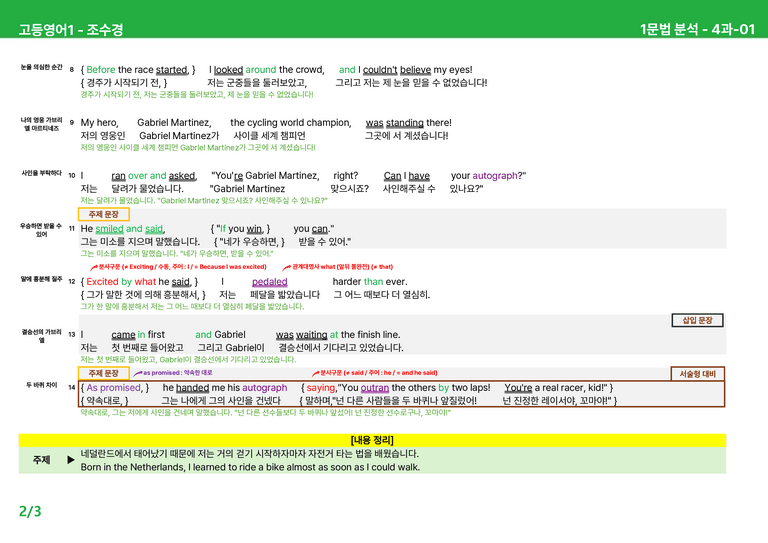
Task: Click the sentence number 10
Action: pyautogui.click(x=72, y=175)
